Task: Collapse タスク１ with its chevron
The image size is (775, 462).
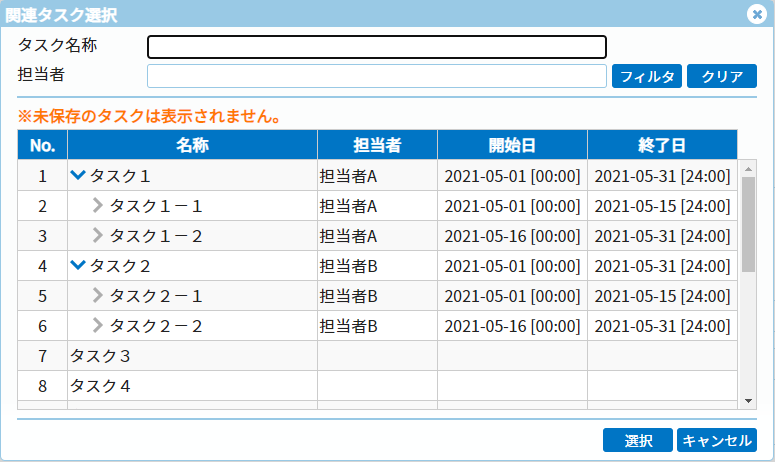Action: [x=78, y=176]
